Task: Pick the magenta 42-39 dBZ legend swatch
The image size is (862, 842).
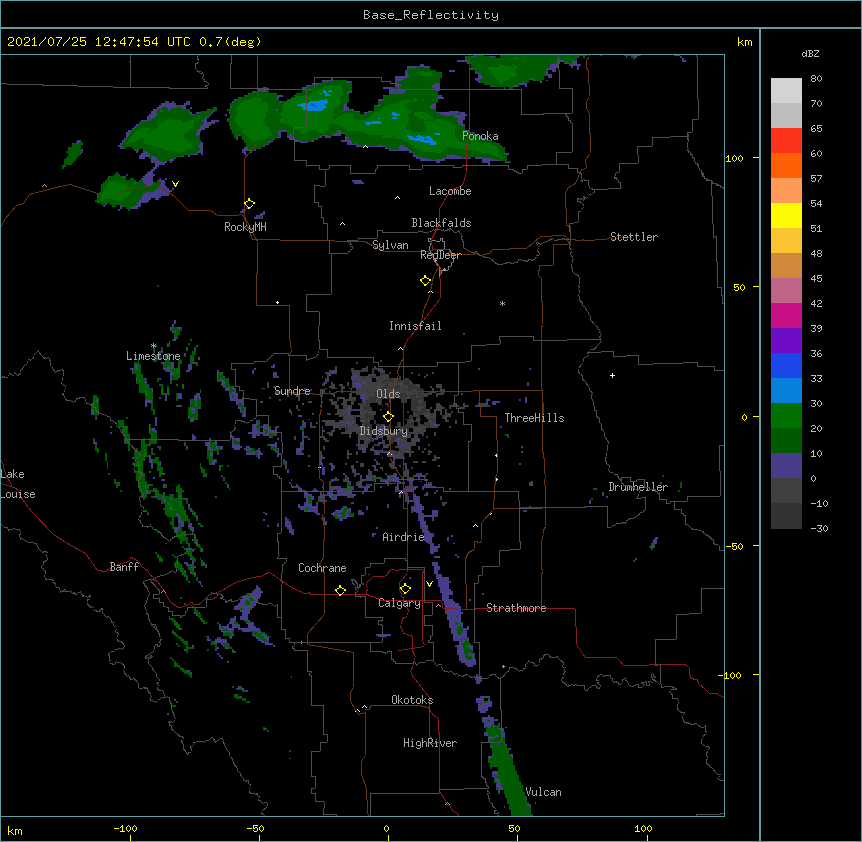Action: point(786,315)
